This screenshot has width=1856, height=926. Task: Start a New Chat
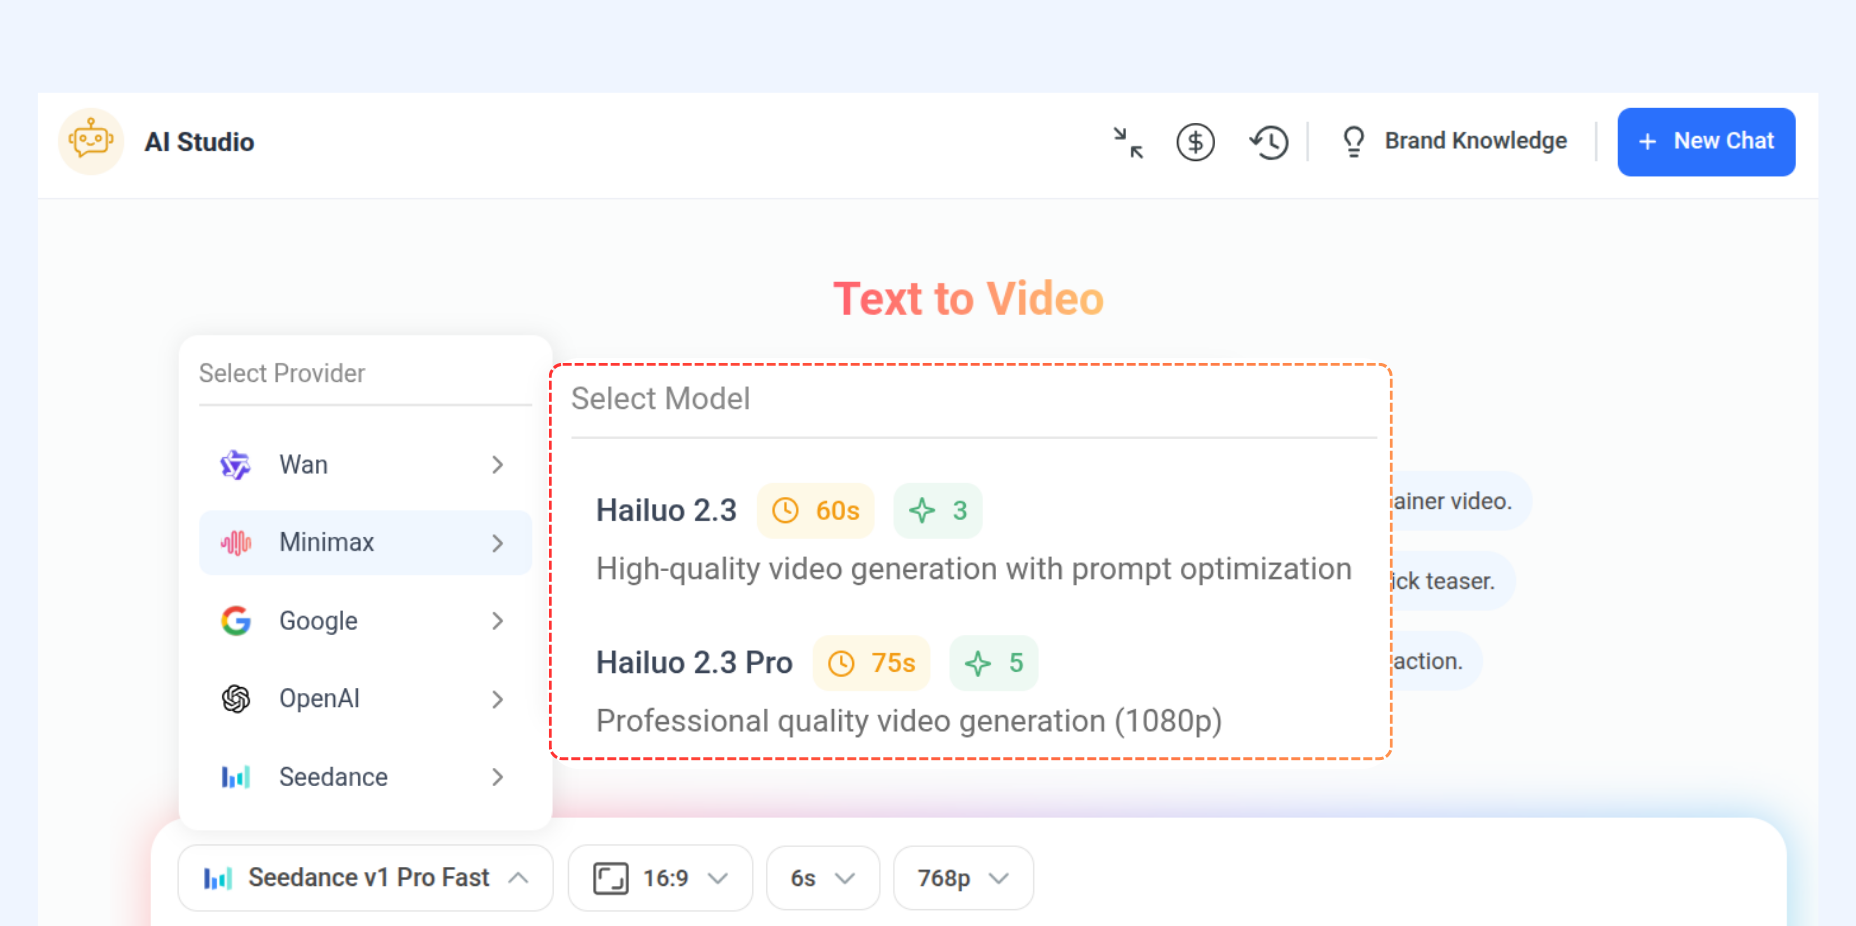click(1706, 142)
